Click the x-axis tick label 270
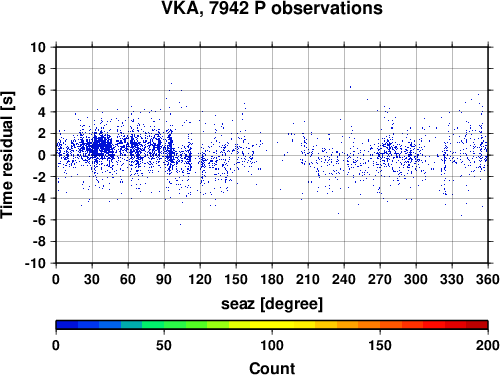The width and height of the screenshot is (500, 375). point(380,279)
